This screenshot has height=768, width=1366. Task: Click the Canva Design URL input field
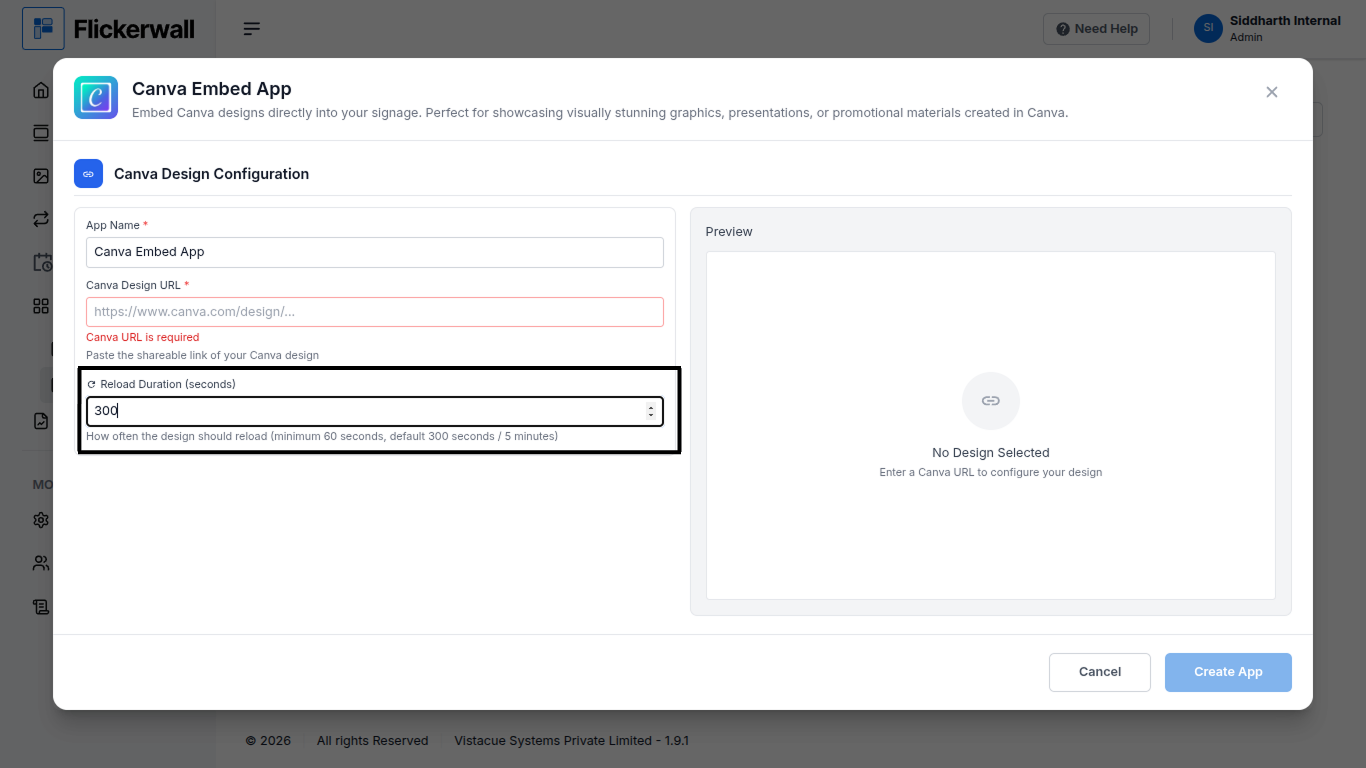(375, 312)
